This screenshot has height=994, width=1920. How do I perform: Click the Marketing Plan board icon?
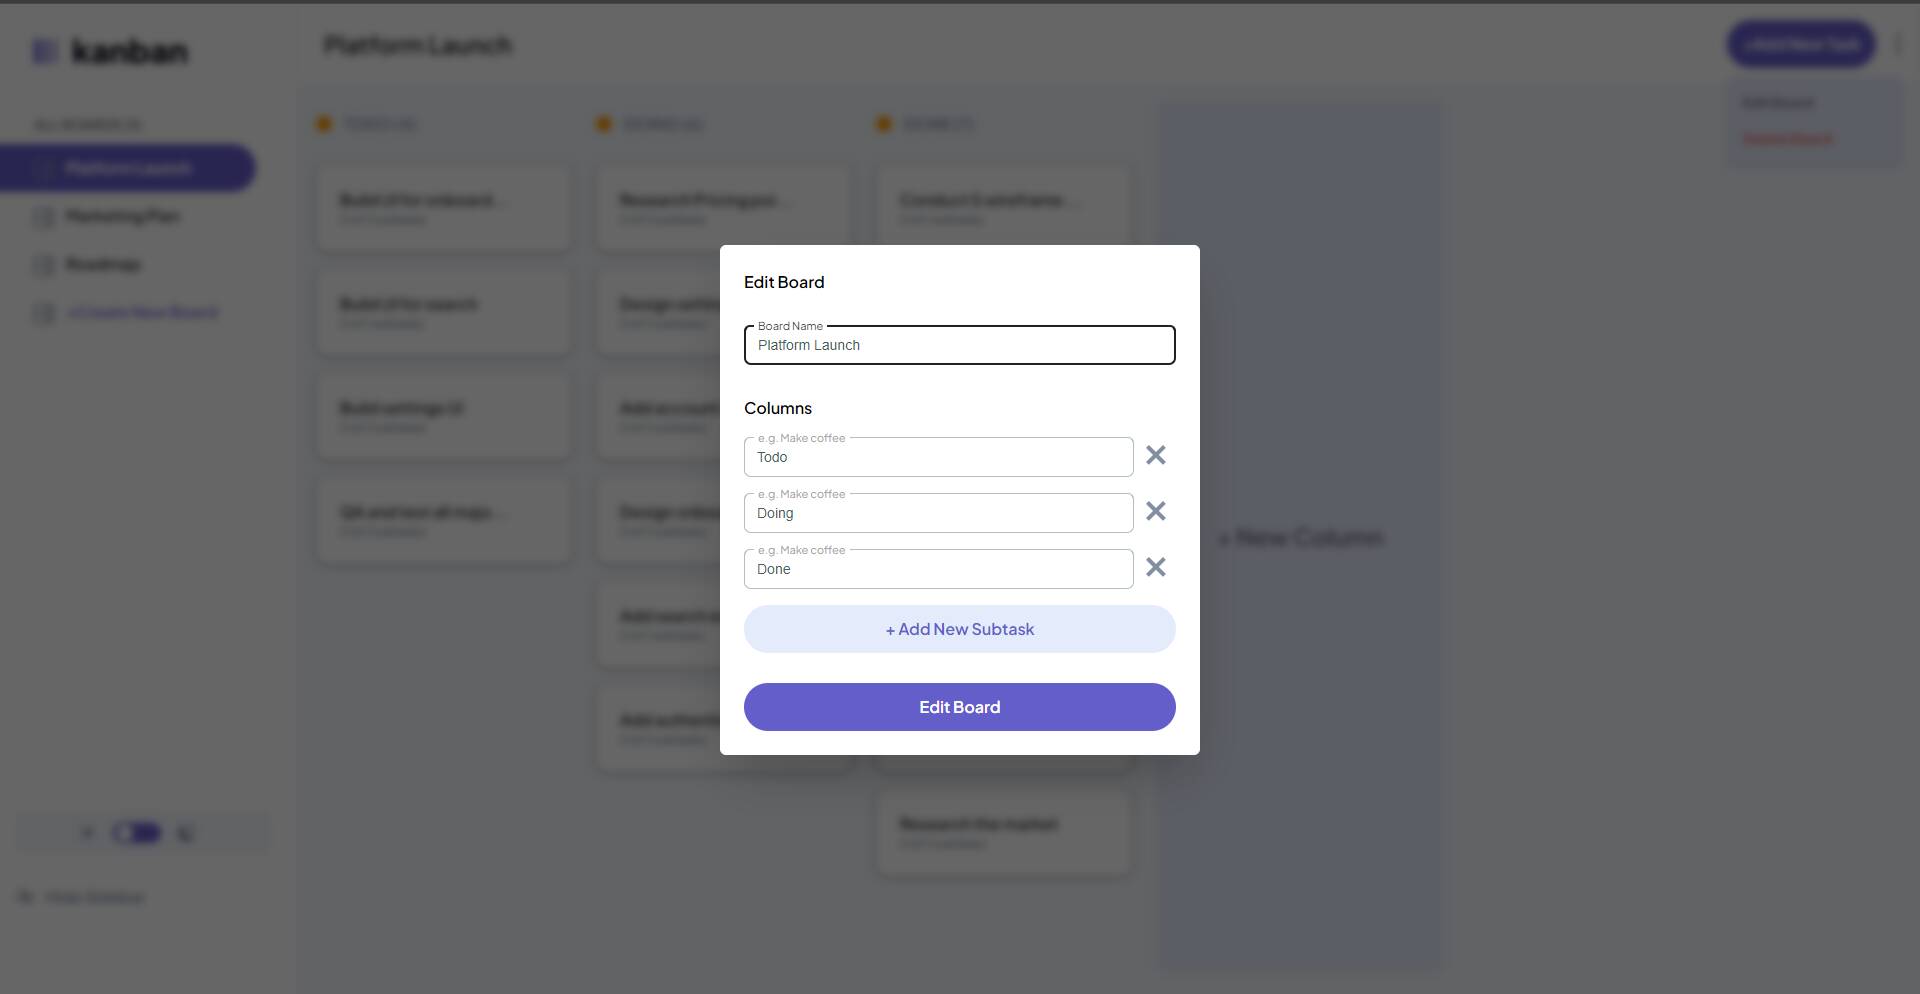43,217
